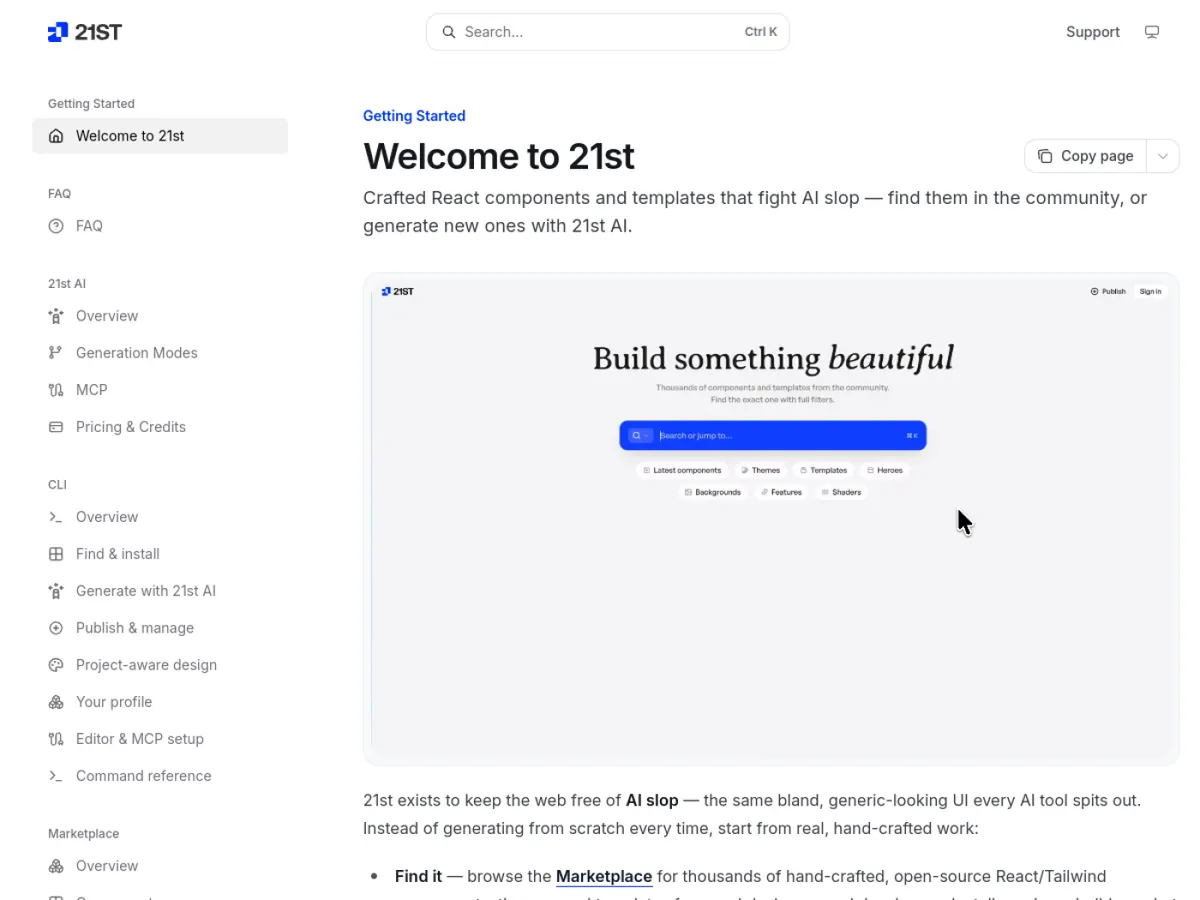The width and height of the screenshot is (1200, 900).
Task: Open Welcome to 21st sidebar item
Action: pyautogui.click(x=160, y=136)
